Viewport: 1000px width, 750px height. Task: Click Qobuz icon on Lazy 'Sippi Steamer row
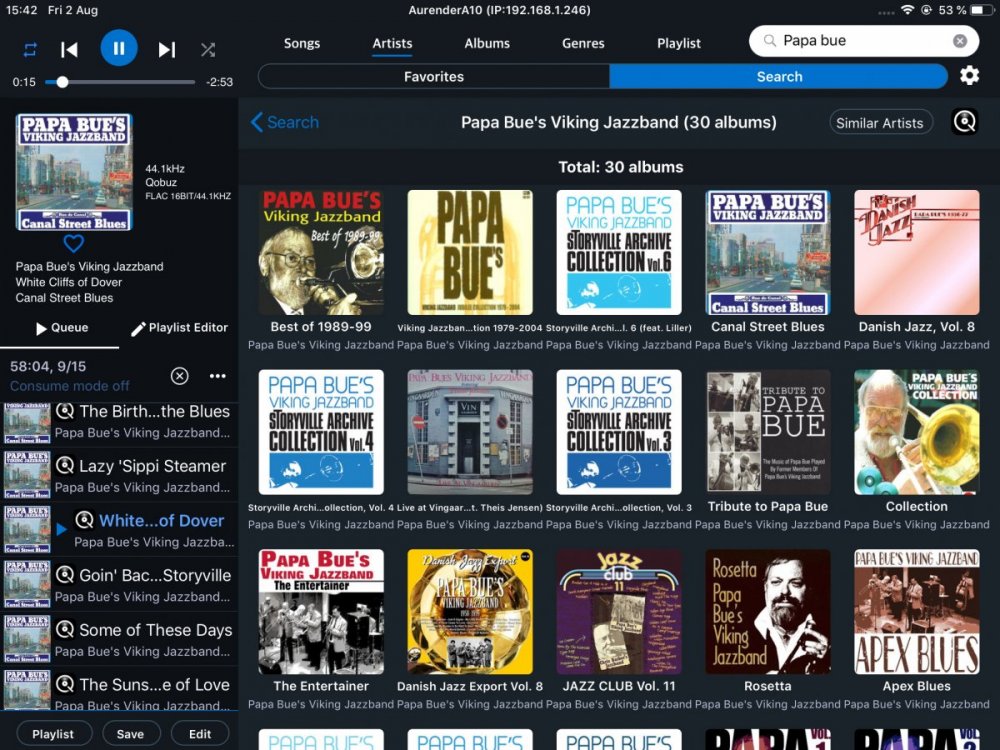64,466
